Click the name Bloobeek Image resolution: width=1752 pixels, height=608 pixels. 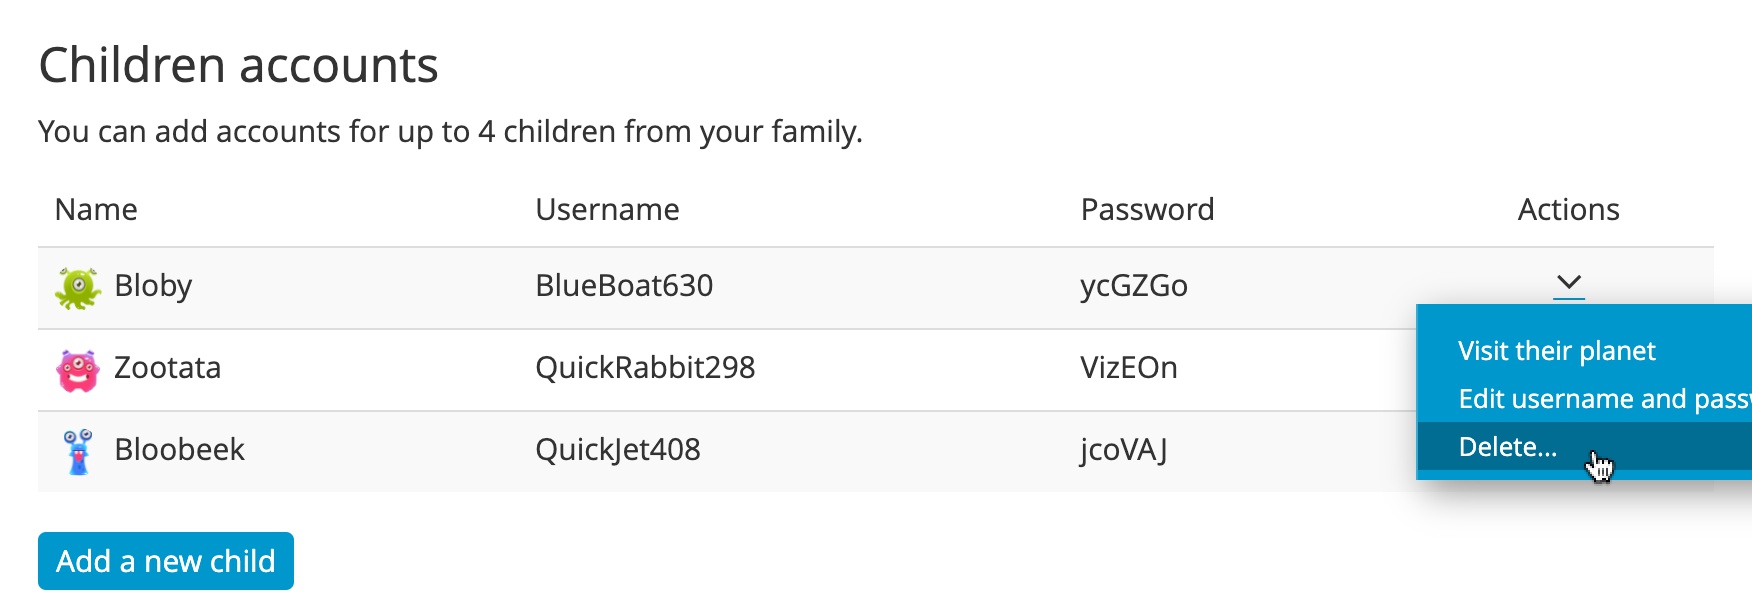[179, 450]
